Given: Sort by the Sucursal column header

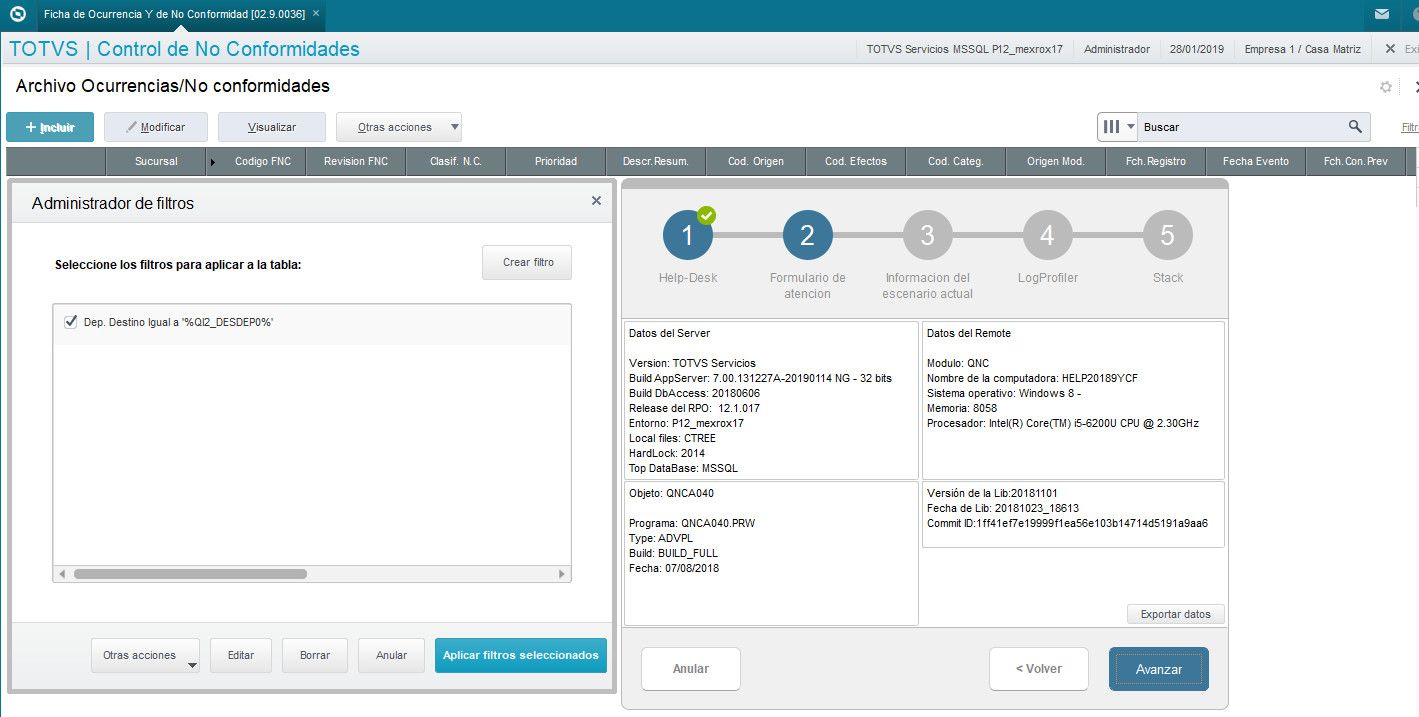Looking at the screenshot, I should [156, 161].
